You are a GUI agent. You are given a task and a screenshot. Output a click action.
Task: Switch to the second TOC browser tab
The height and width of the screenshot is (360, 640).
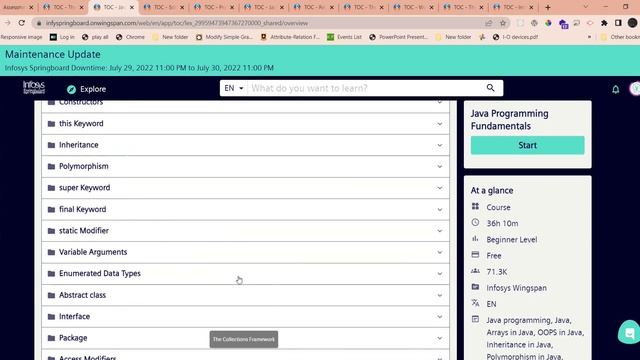pyautogui.click(x=113, y=7)
